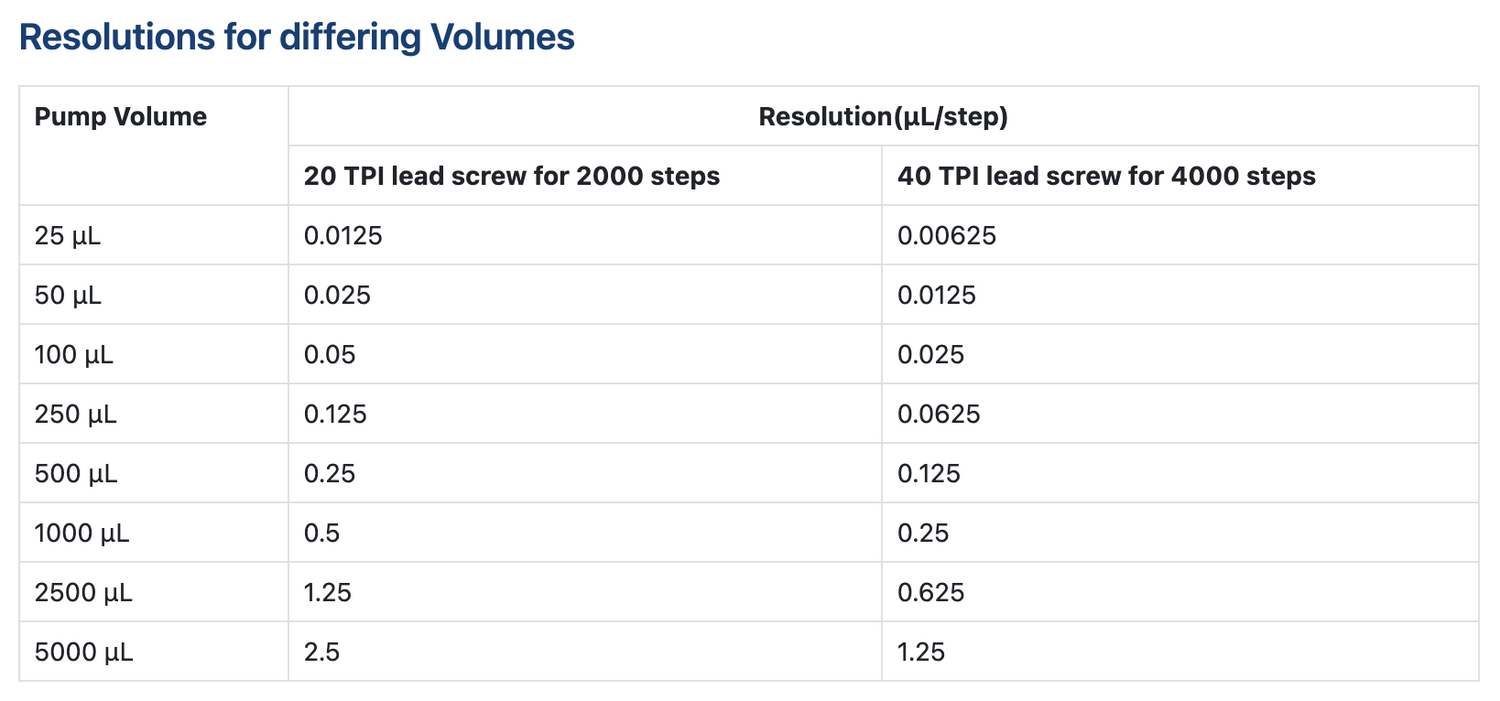Click the '50 µL' pump volume cell
The image size is (1500, 701).
pos(70,296)
